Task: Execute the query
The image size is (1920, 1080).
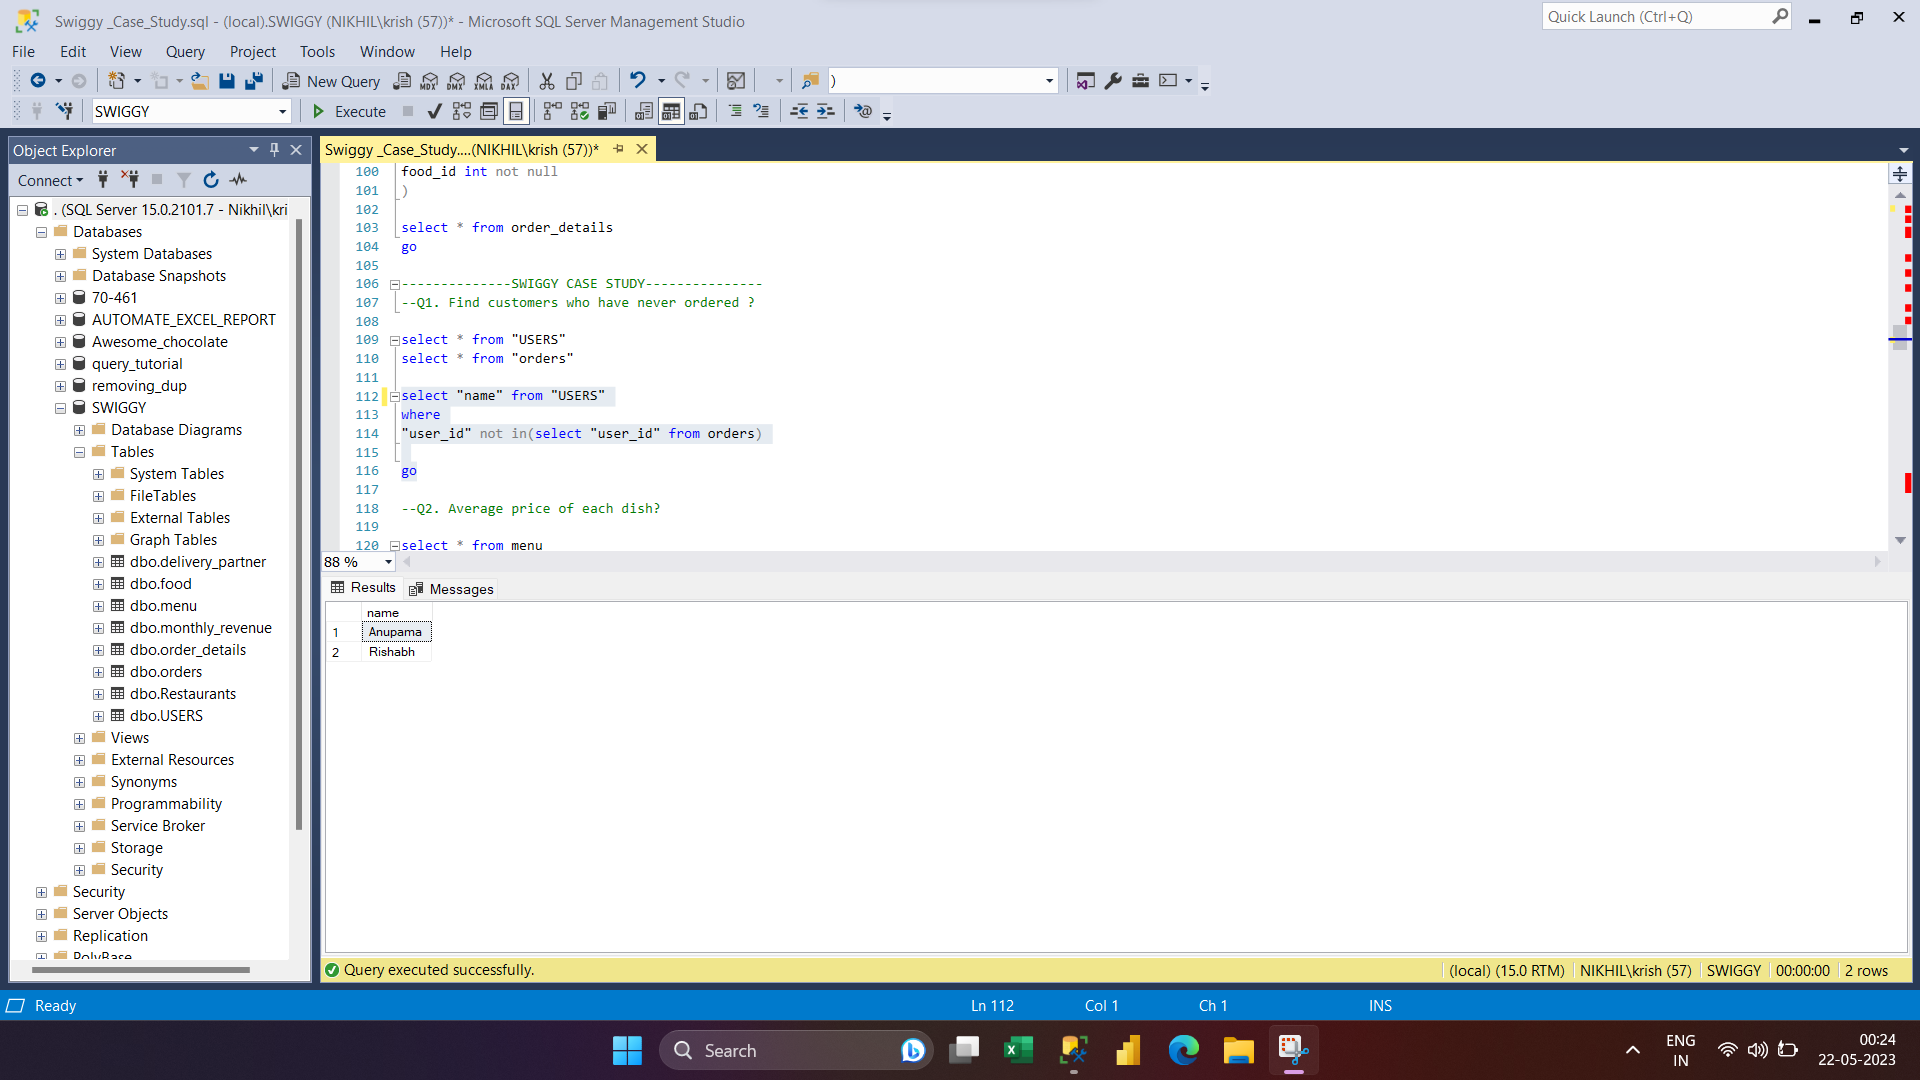Action: pos(349,111)
